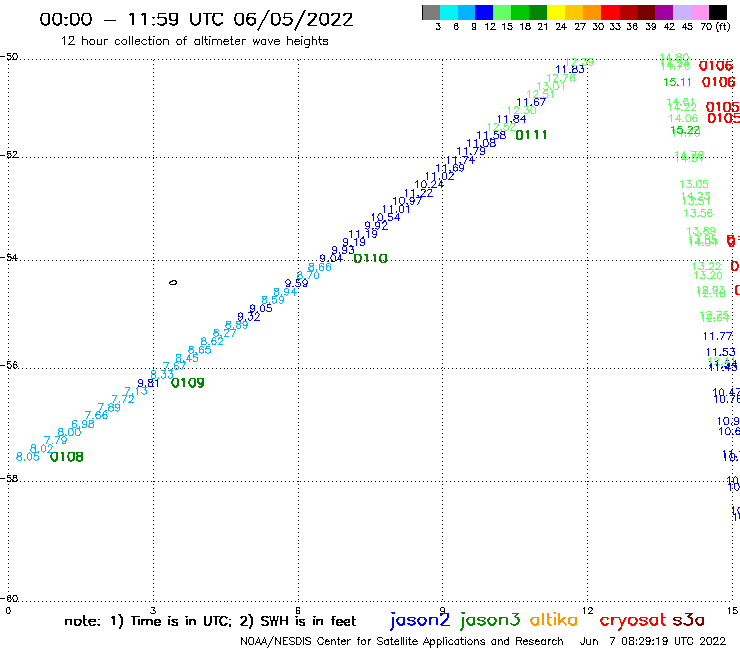Click the pink 45–70 ft legend swatch

(x=699, y=12)
